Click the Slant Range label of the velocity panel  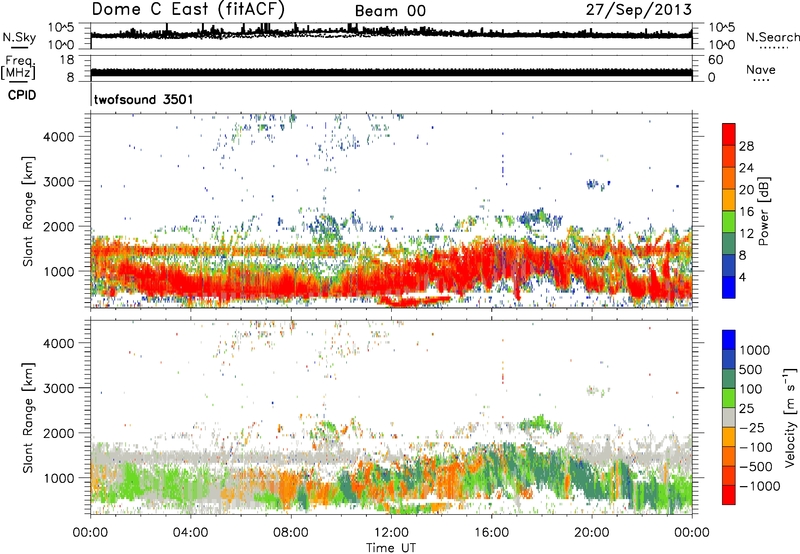[x=28, y=418]
